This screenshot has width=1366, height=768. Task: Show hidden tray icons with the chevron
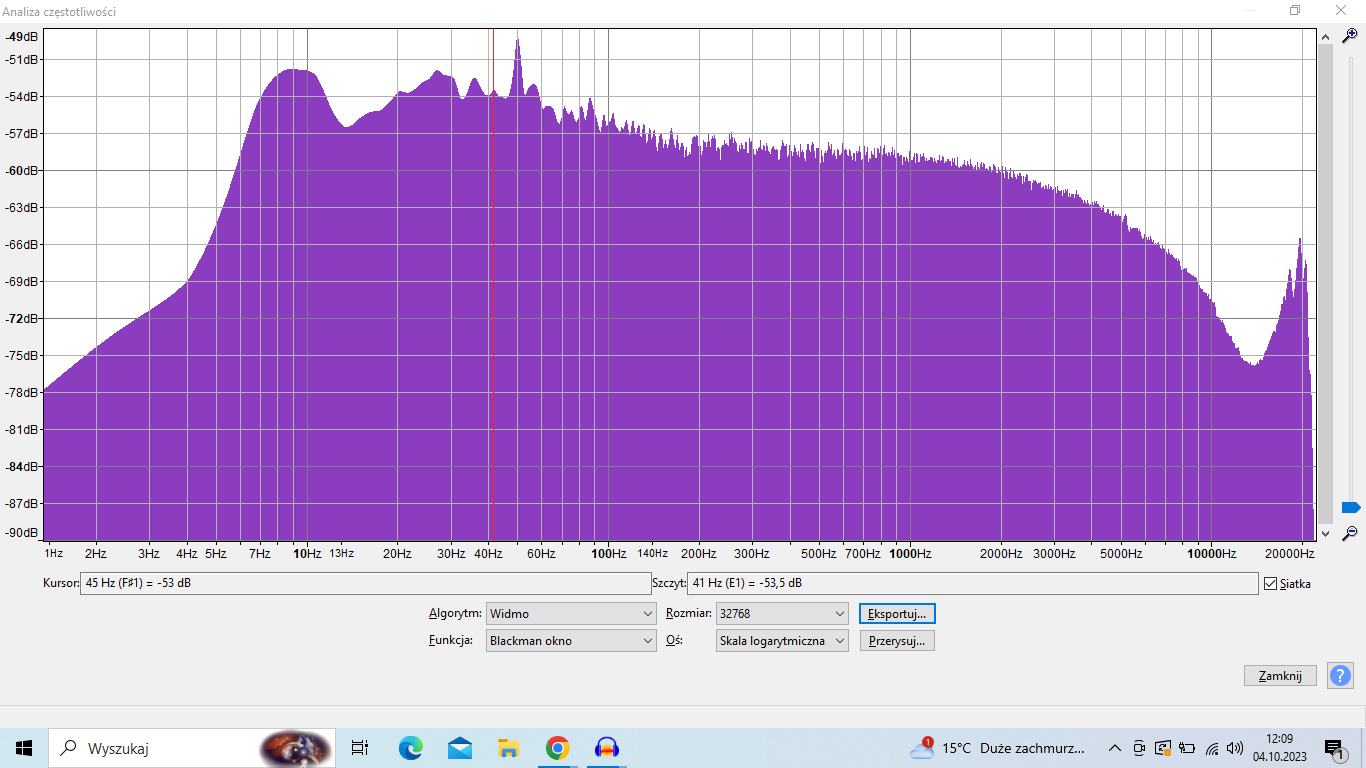tap(1115, 748)
